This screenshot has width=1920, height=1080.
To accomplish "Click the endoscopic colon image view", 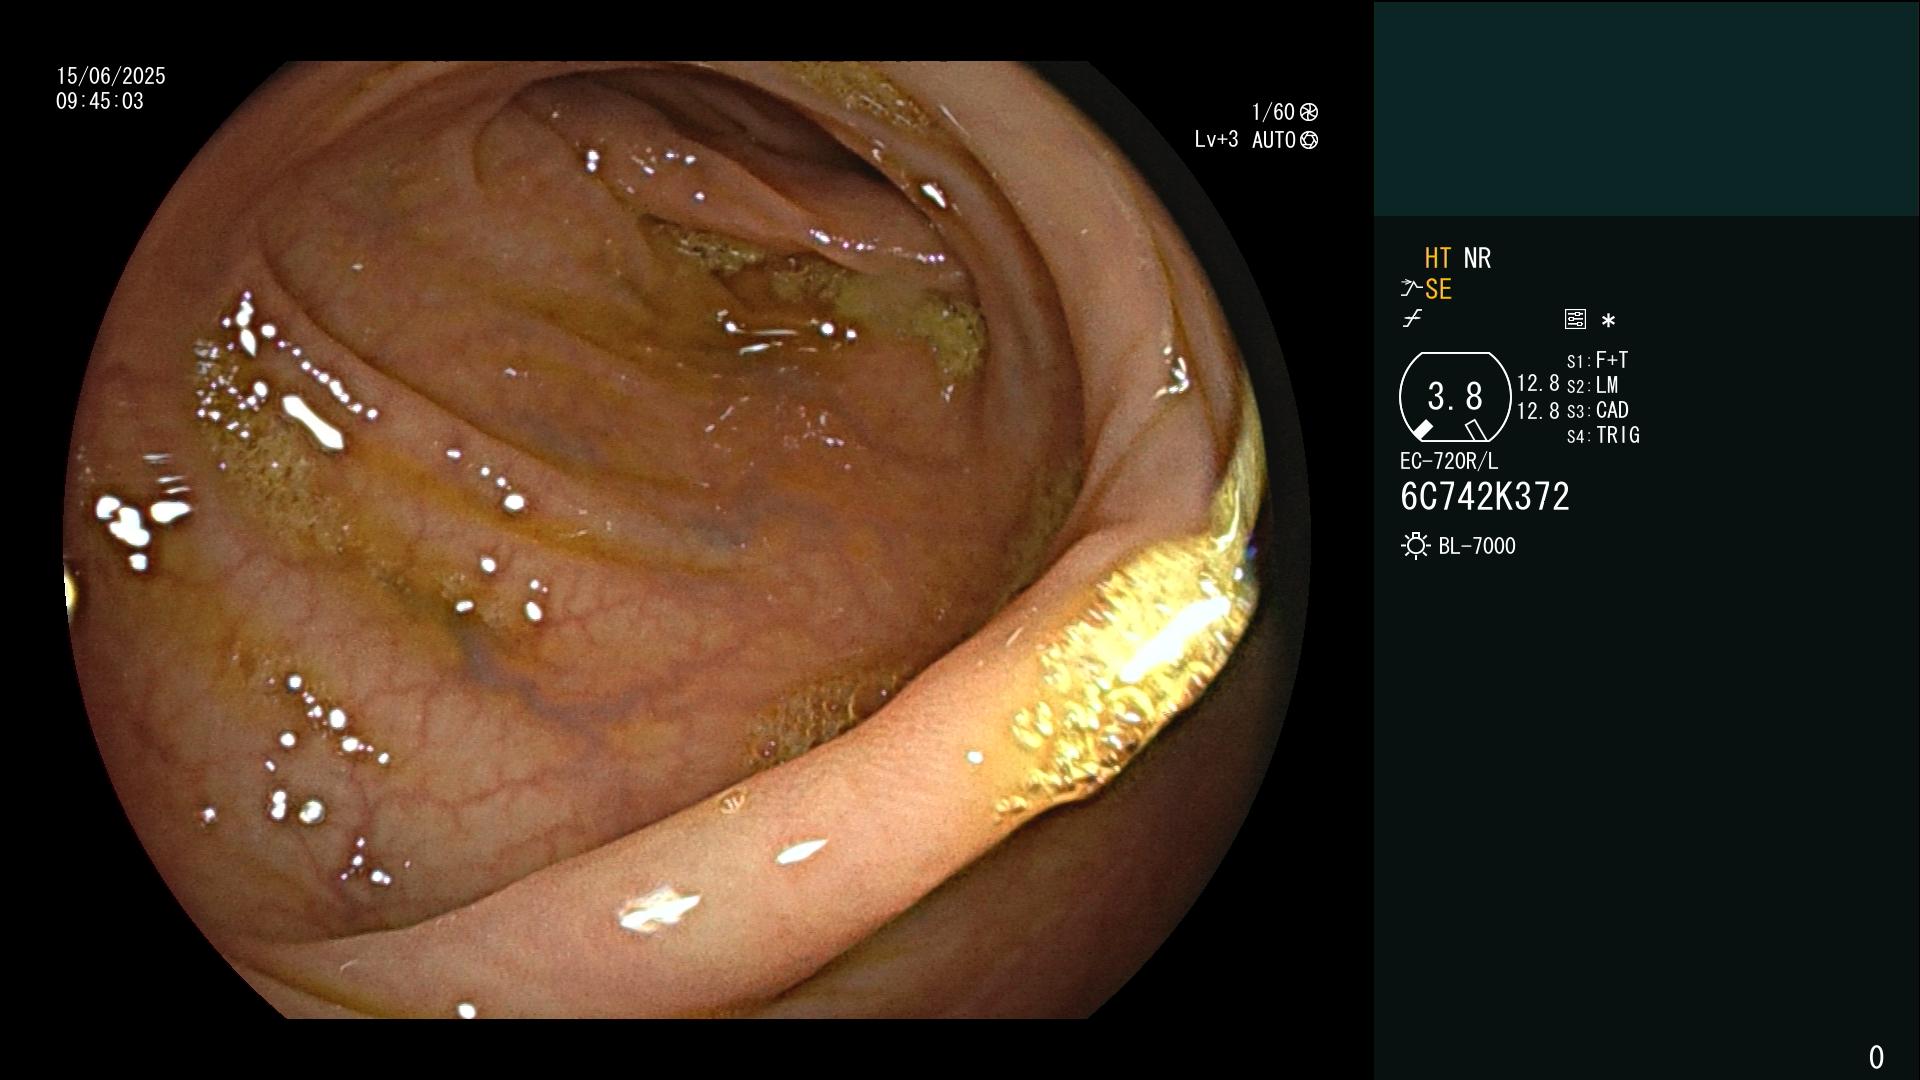I will [687, 540].
